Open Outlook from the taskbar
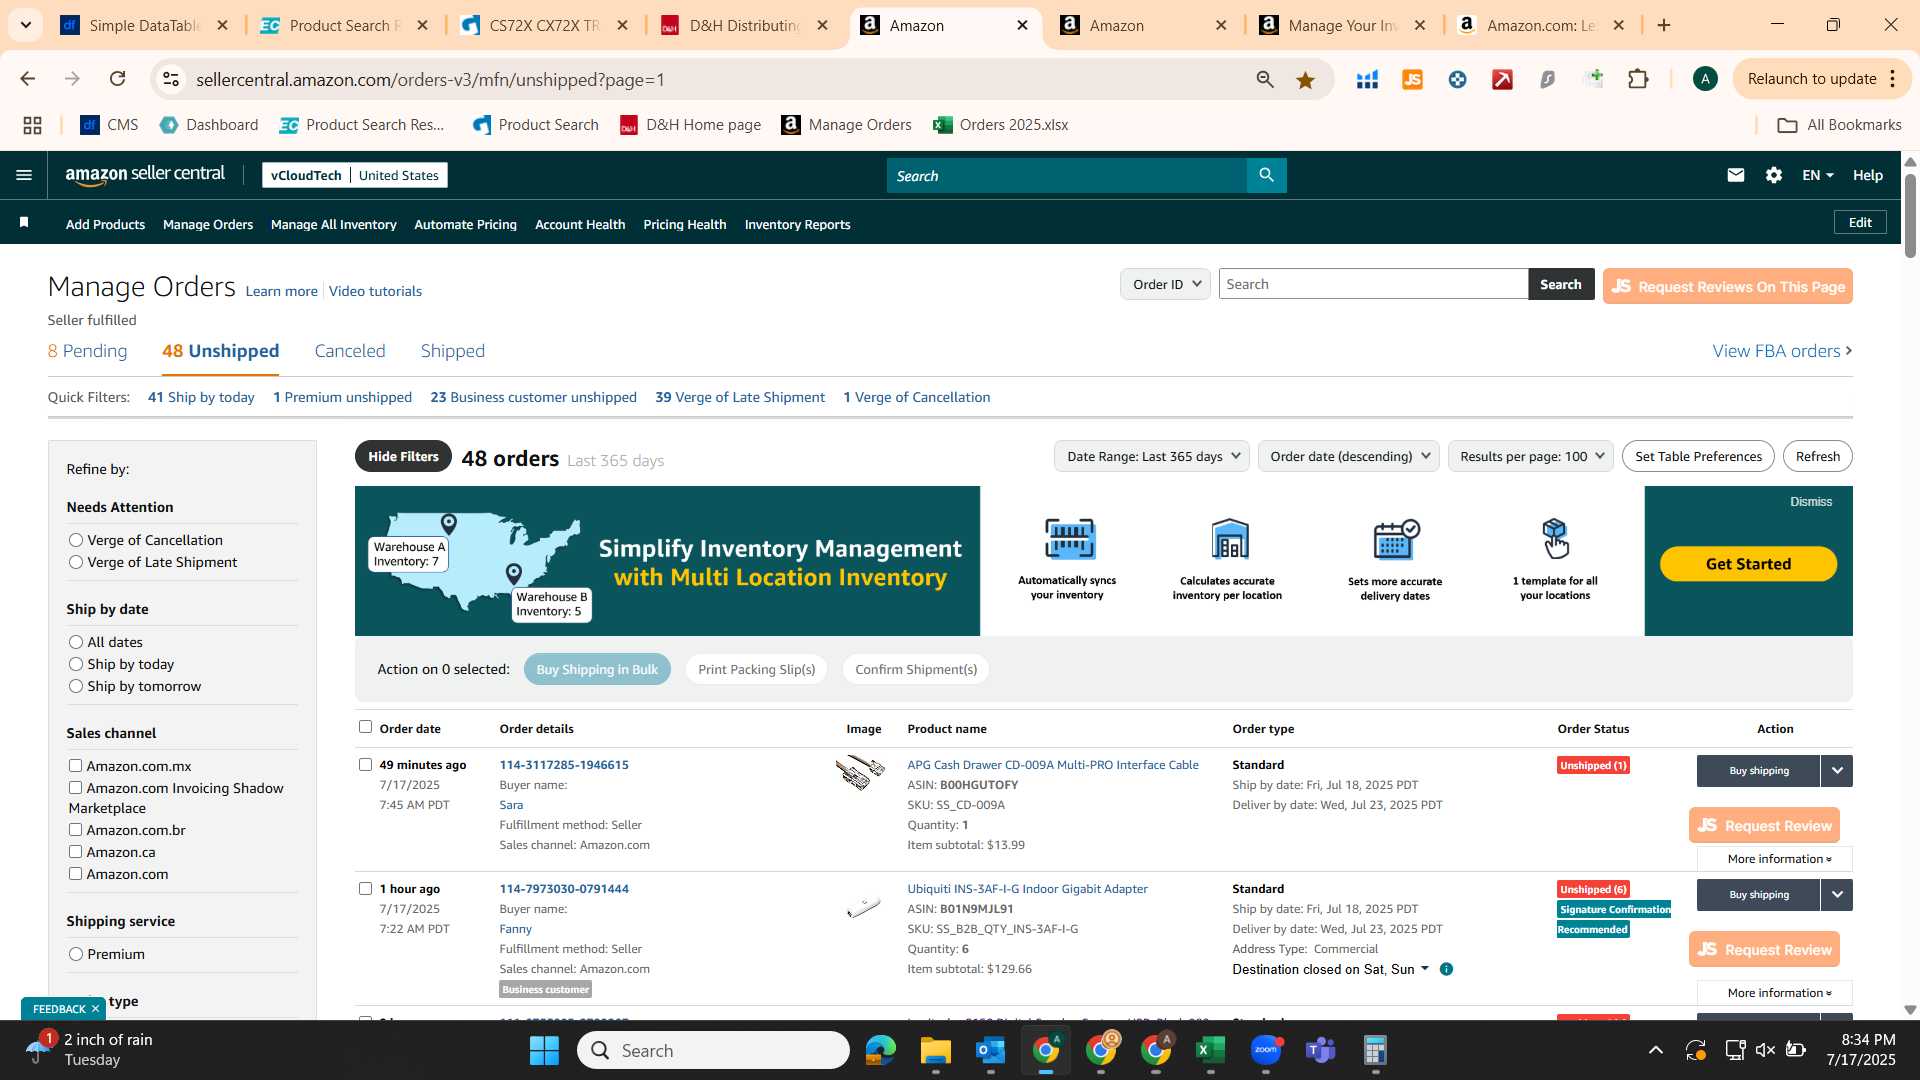 [990, 1050]
